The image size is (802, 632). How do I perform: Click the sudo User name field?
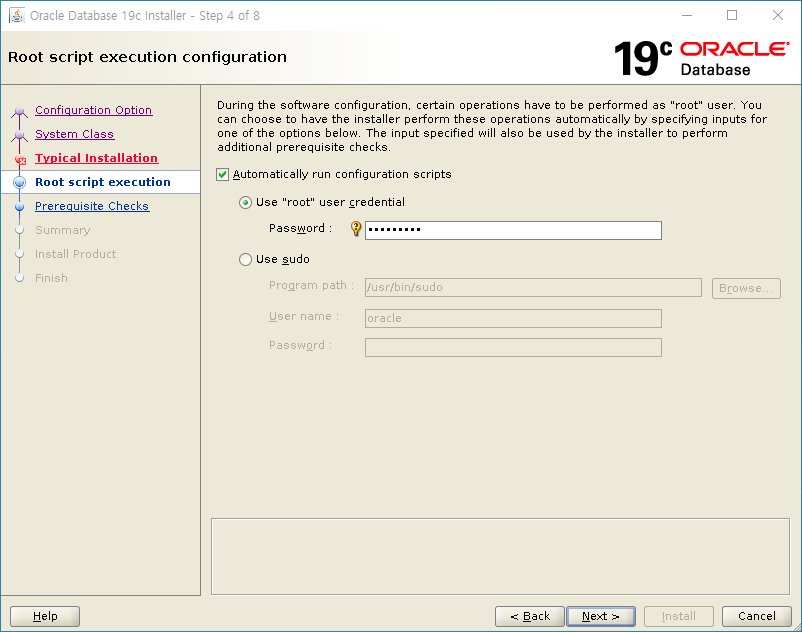[x=513, y=318]
